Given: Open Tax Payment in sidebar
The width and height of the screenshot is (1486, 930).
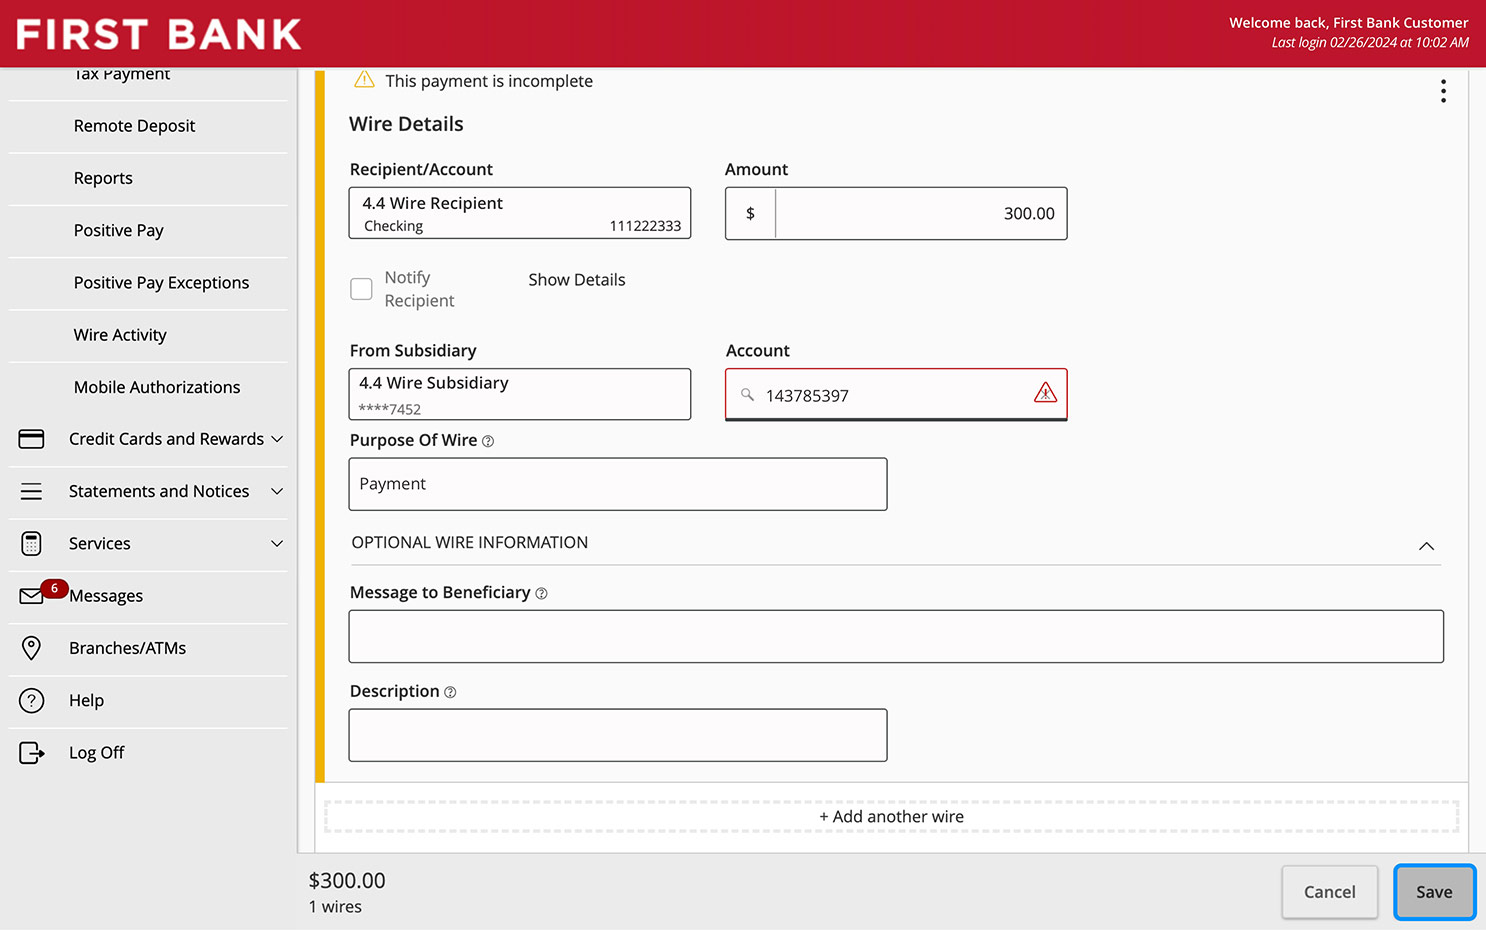Looking at the screenshot, I should 122,74.
